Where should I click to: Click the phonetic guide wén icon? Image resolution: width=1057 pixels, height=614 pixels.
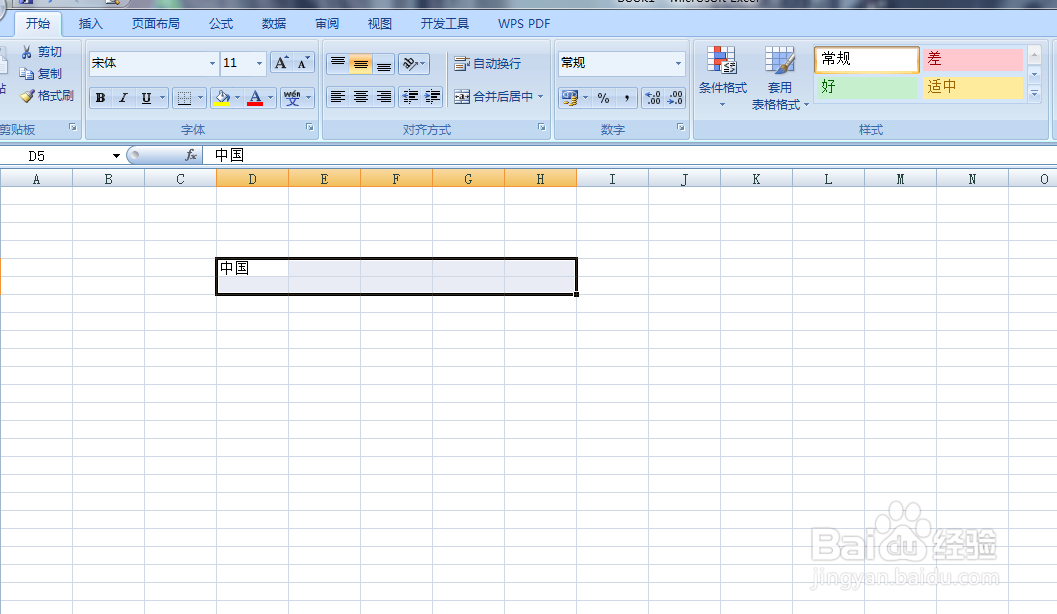292,98
